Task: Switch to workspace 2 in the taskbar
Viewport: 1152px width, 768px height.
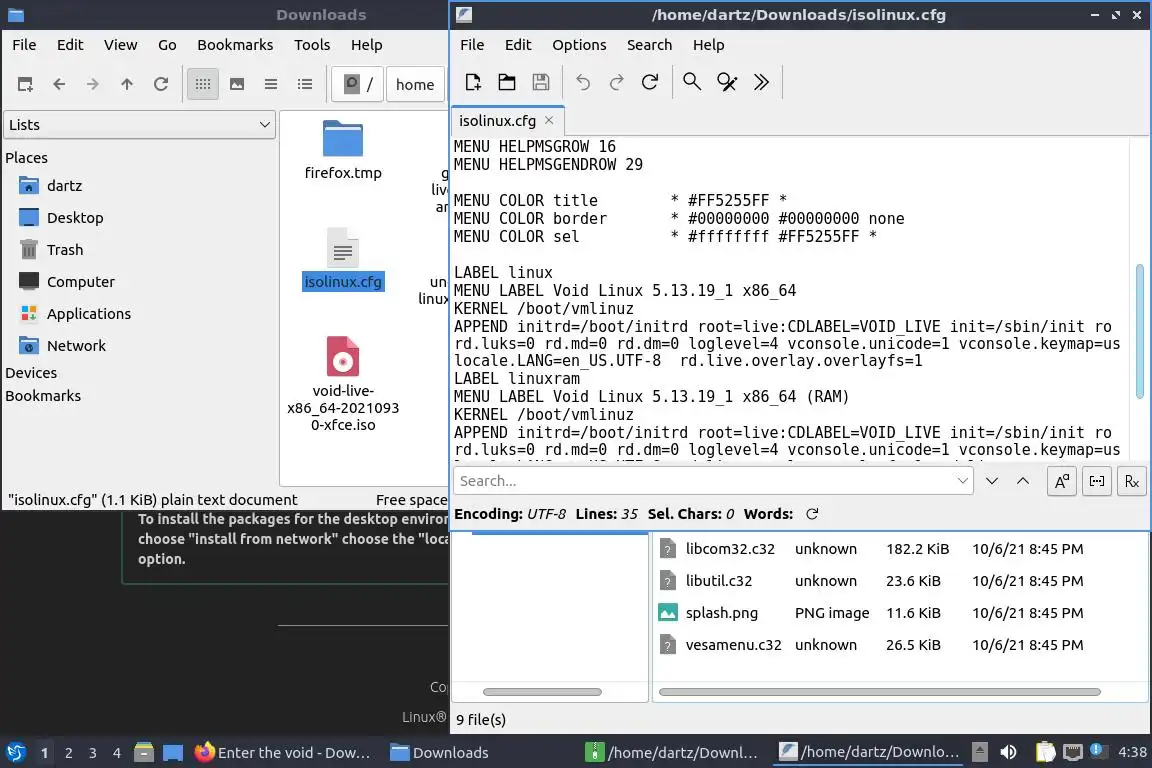Action: point(68,753)
